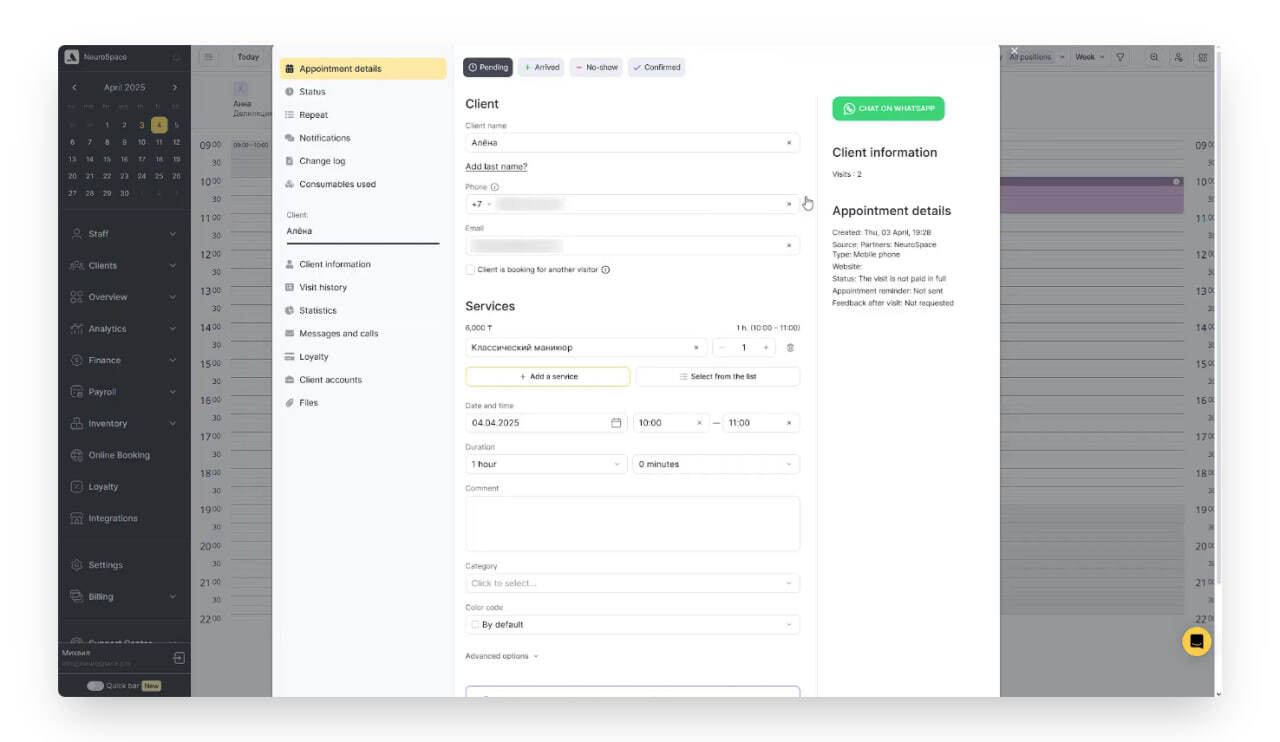Set status to Confirmed
Screen dimensions: 1280x742
(657, 68)
